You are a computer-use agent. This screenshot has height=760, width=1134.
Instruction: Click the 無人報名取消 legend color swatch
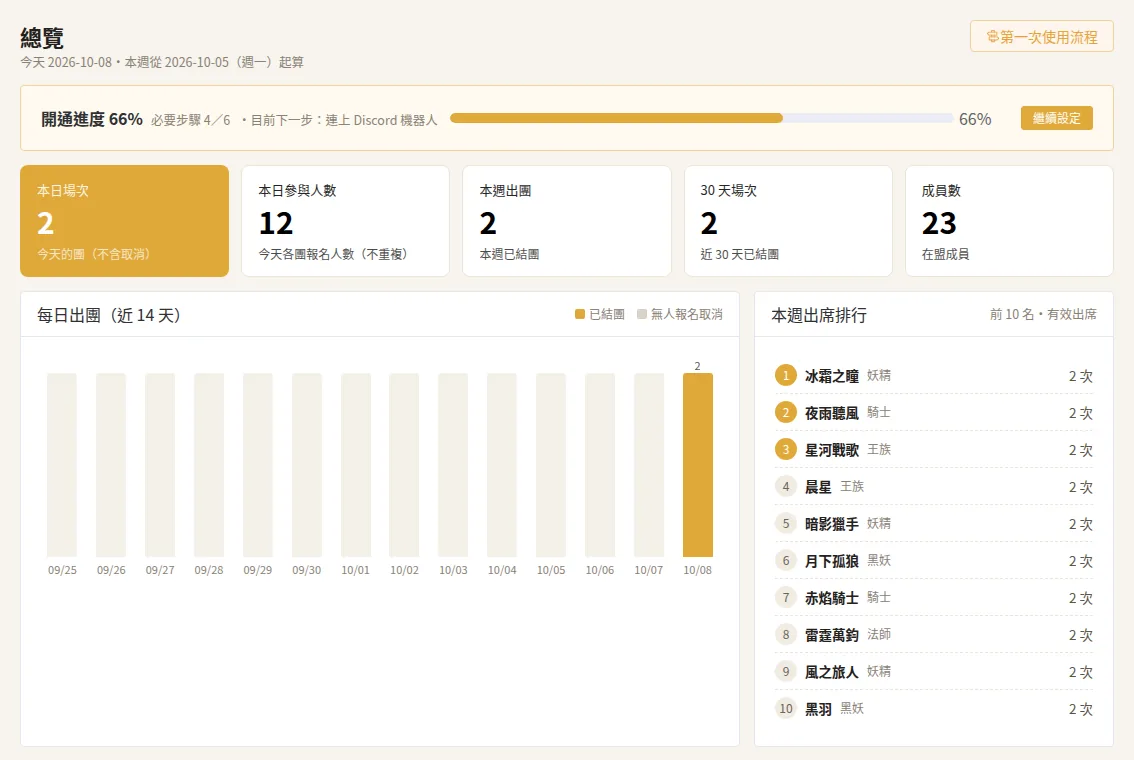pos(641,315)
